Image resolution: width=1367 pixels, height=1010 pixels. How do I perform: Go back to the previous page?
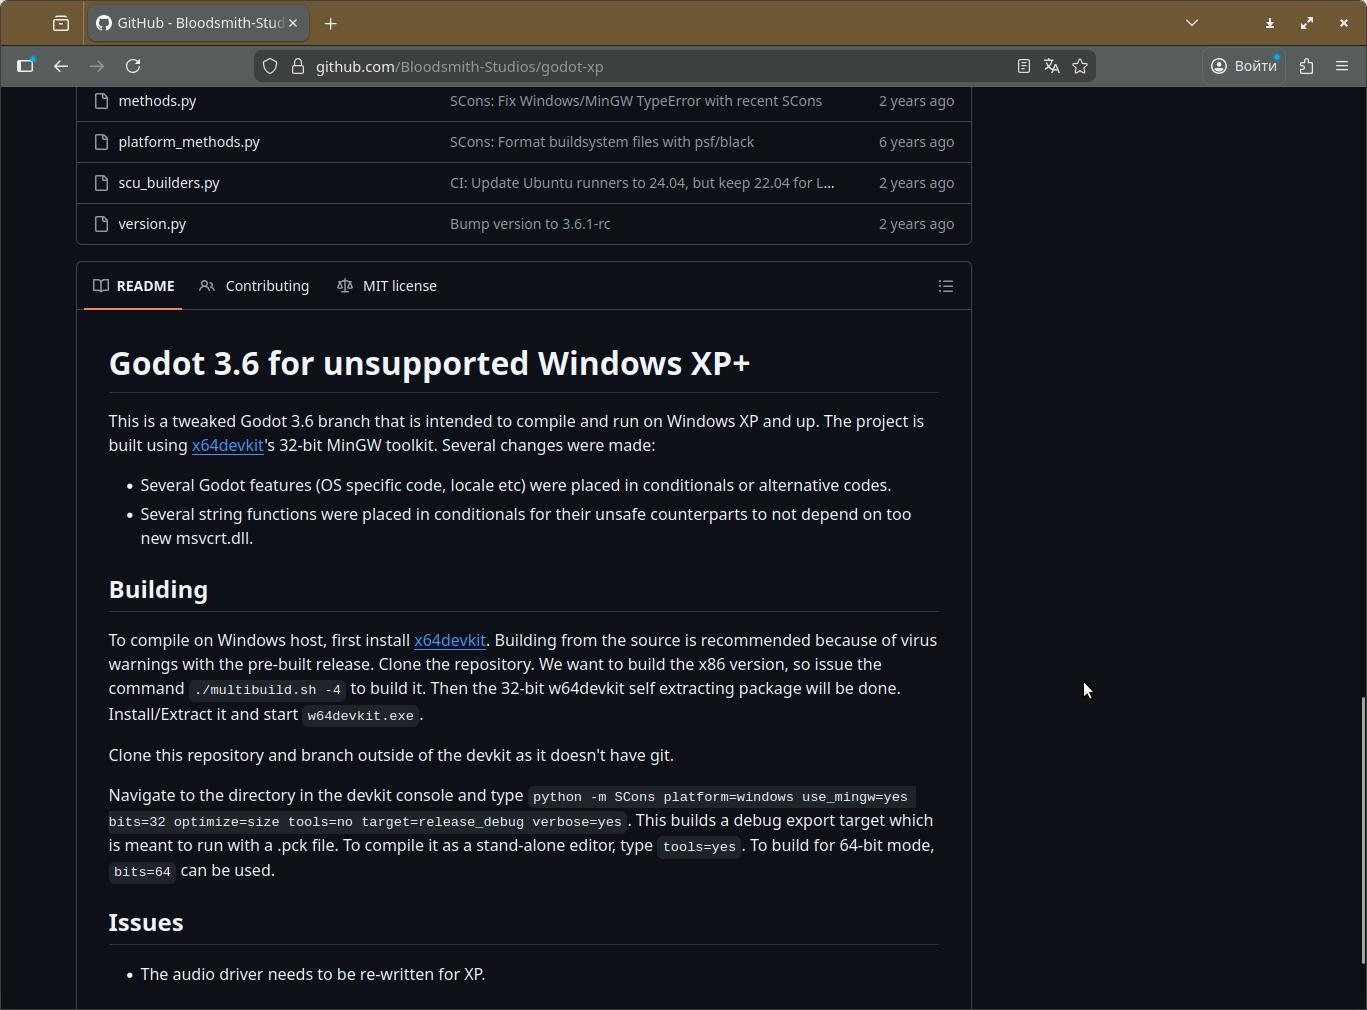[61, 66]
